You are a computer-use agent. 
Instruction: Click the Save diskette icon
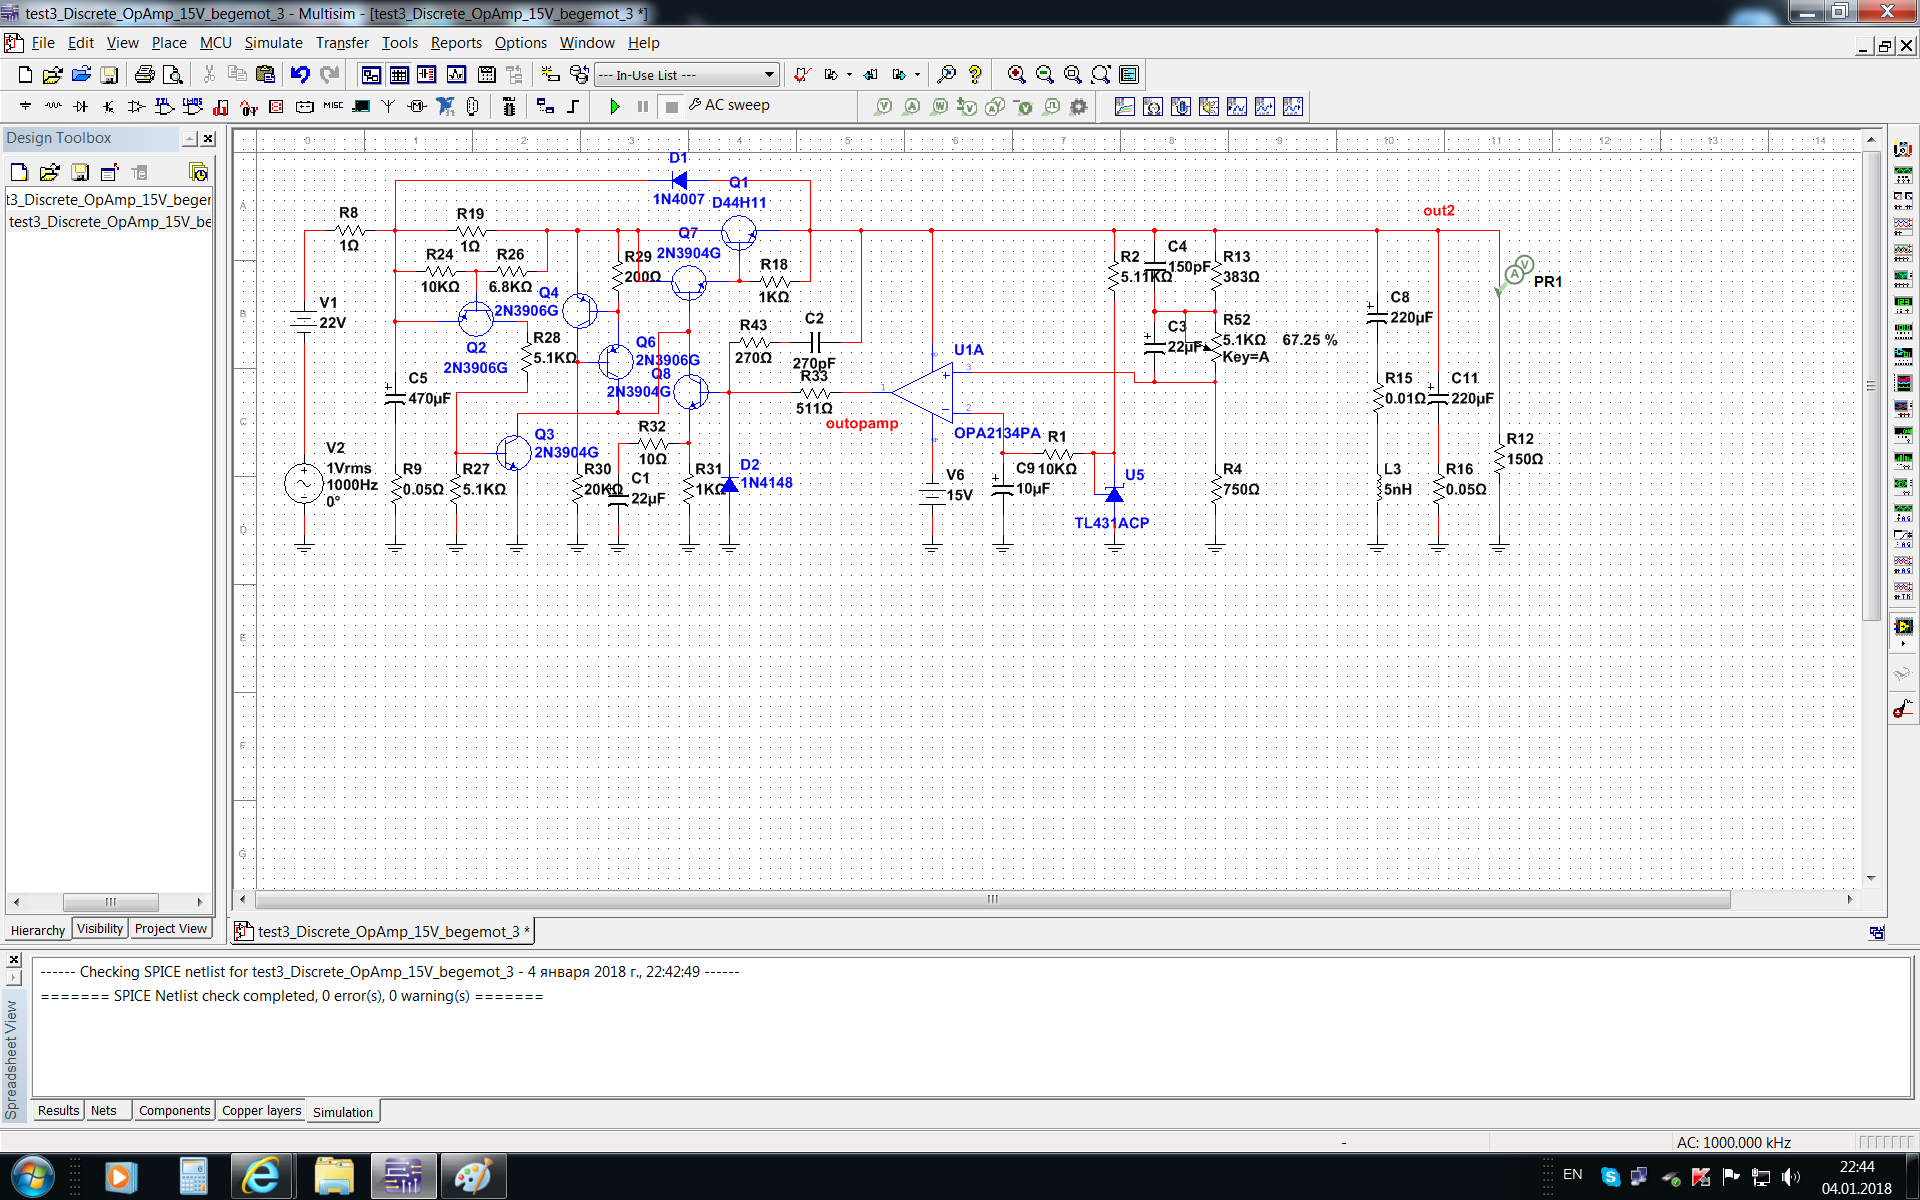pos(109,75)
